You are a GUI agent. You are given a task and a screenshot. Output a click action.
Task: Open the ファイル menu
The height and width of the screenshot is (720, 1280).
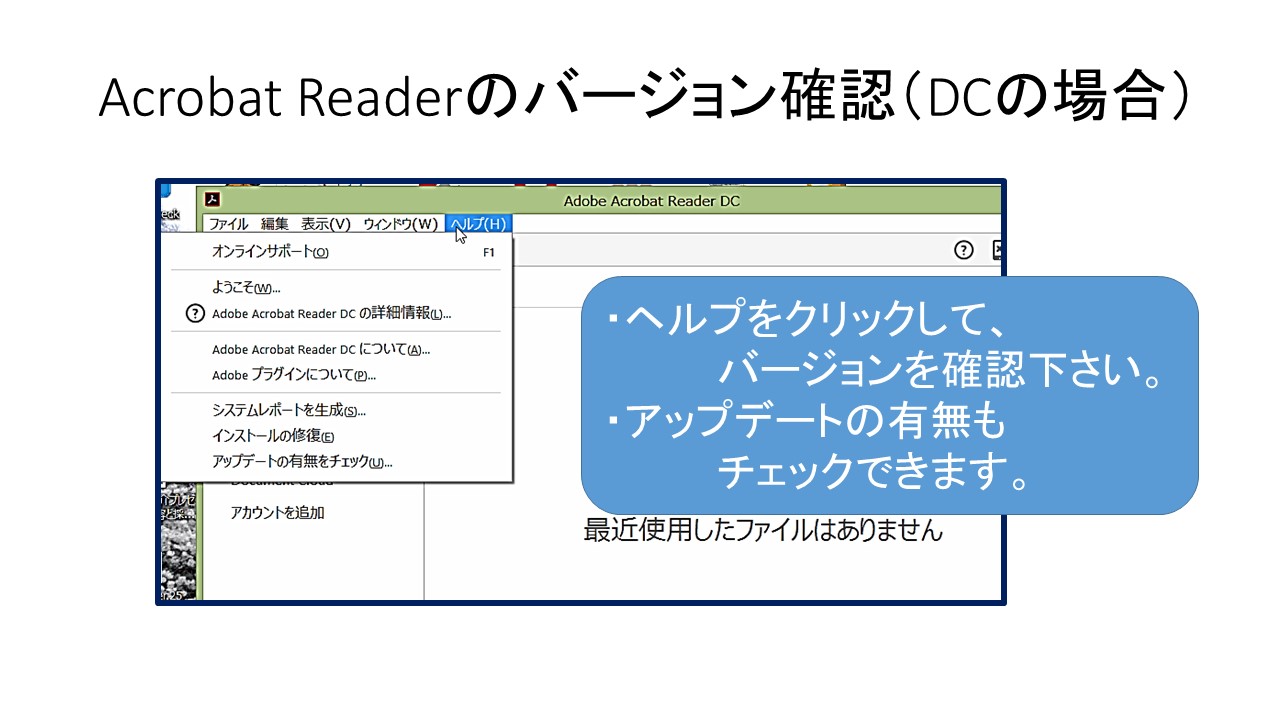pos(228,224)
